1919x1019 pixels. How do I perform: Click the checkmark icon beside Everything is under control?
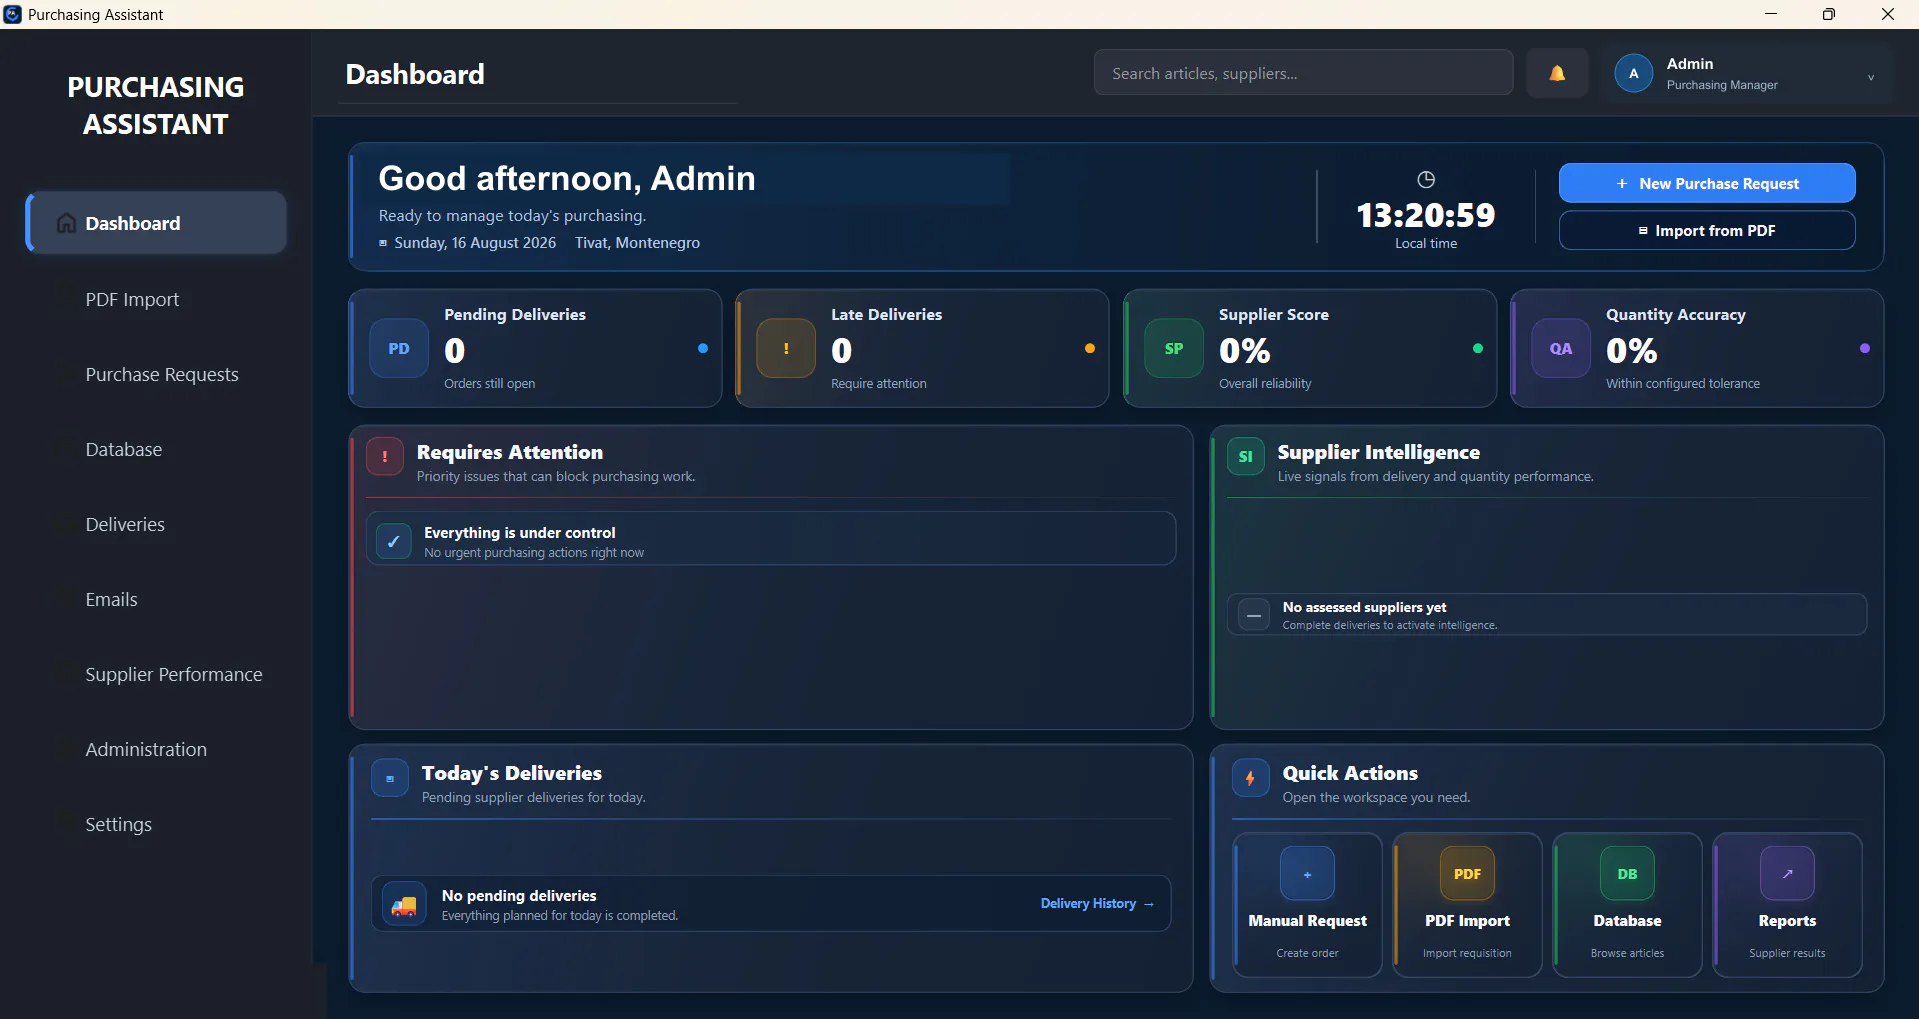(x=394, y=541)
